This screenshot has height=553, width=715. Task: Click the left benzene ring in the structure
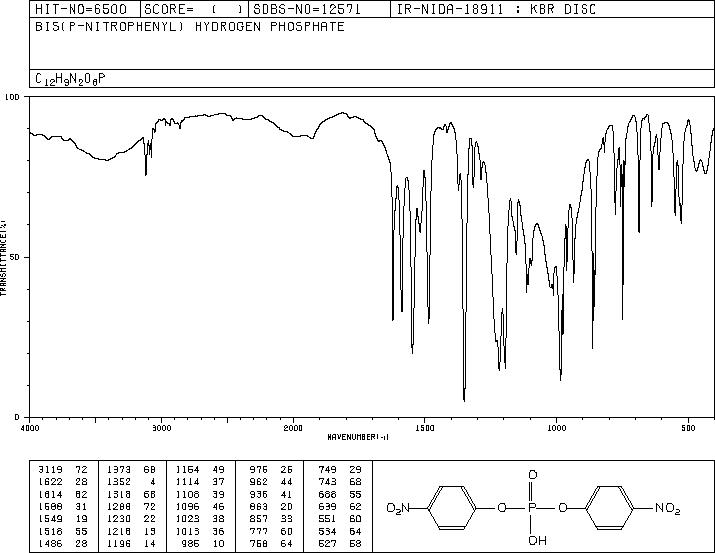click(x=452, y=507)
